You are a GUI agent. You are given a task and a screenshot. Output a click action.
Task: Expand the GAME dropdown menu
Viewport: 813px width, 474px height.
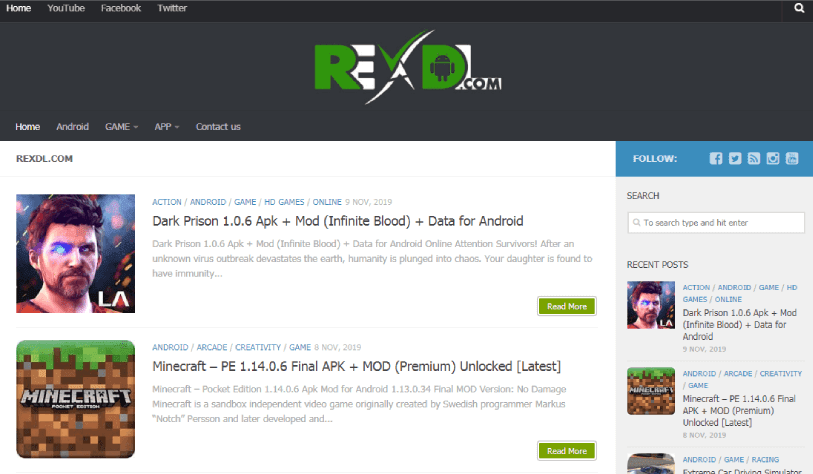pos(121,127)
